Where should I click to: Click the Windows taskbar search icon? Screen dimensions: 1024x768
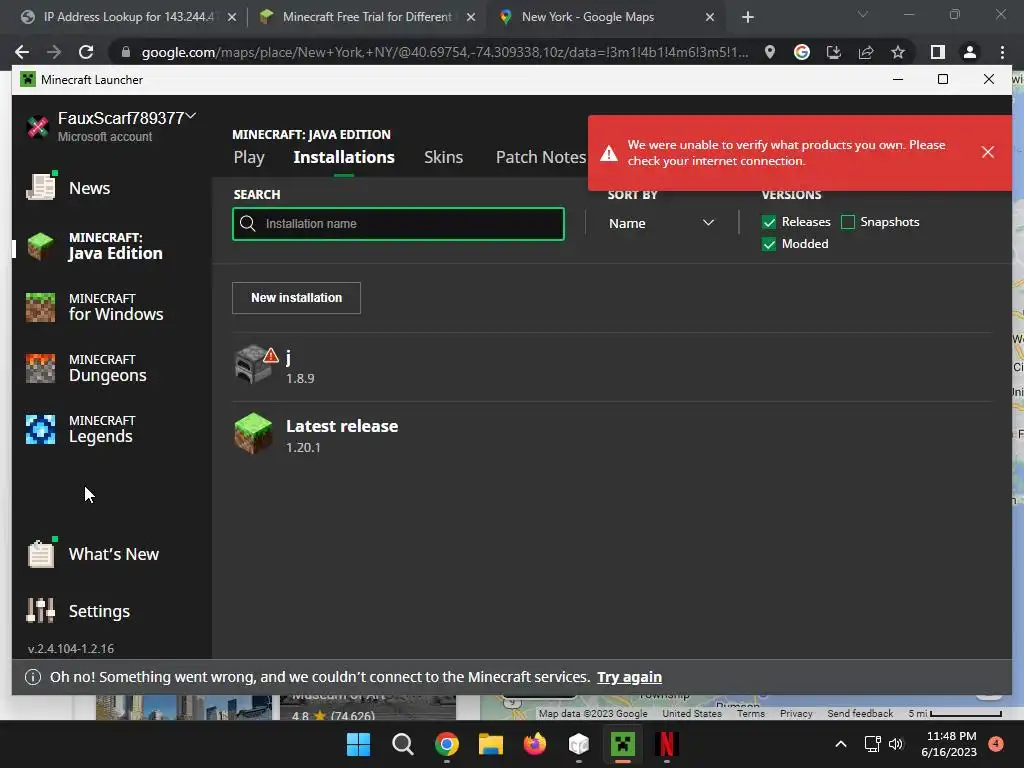[x=402, y=744]
